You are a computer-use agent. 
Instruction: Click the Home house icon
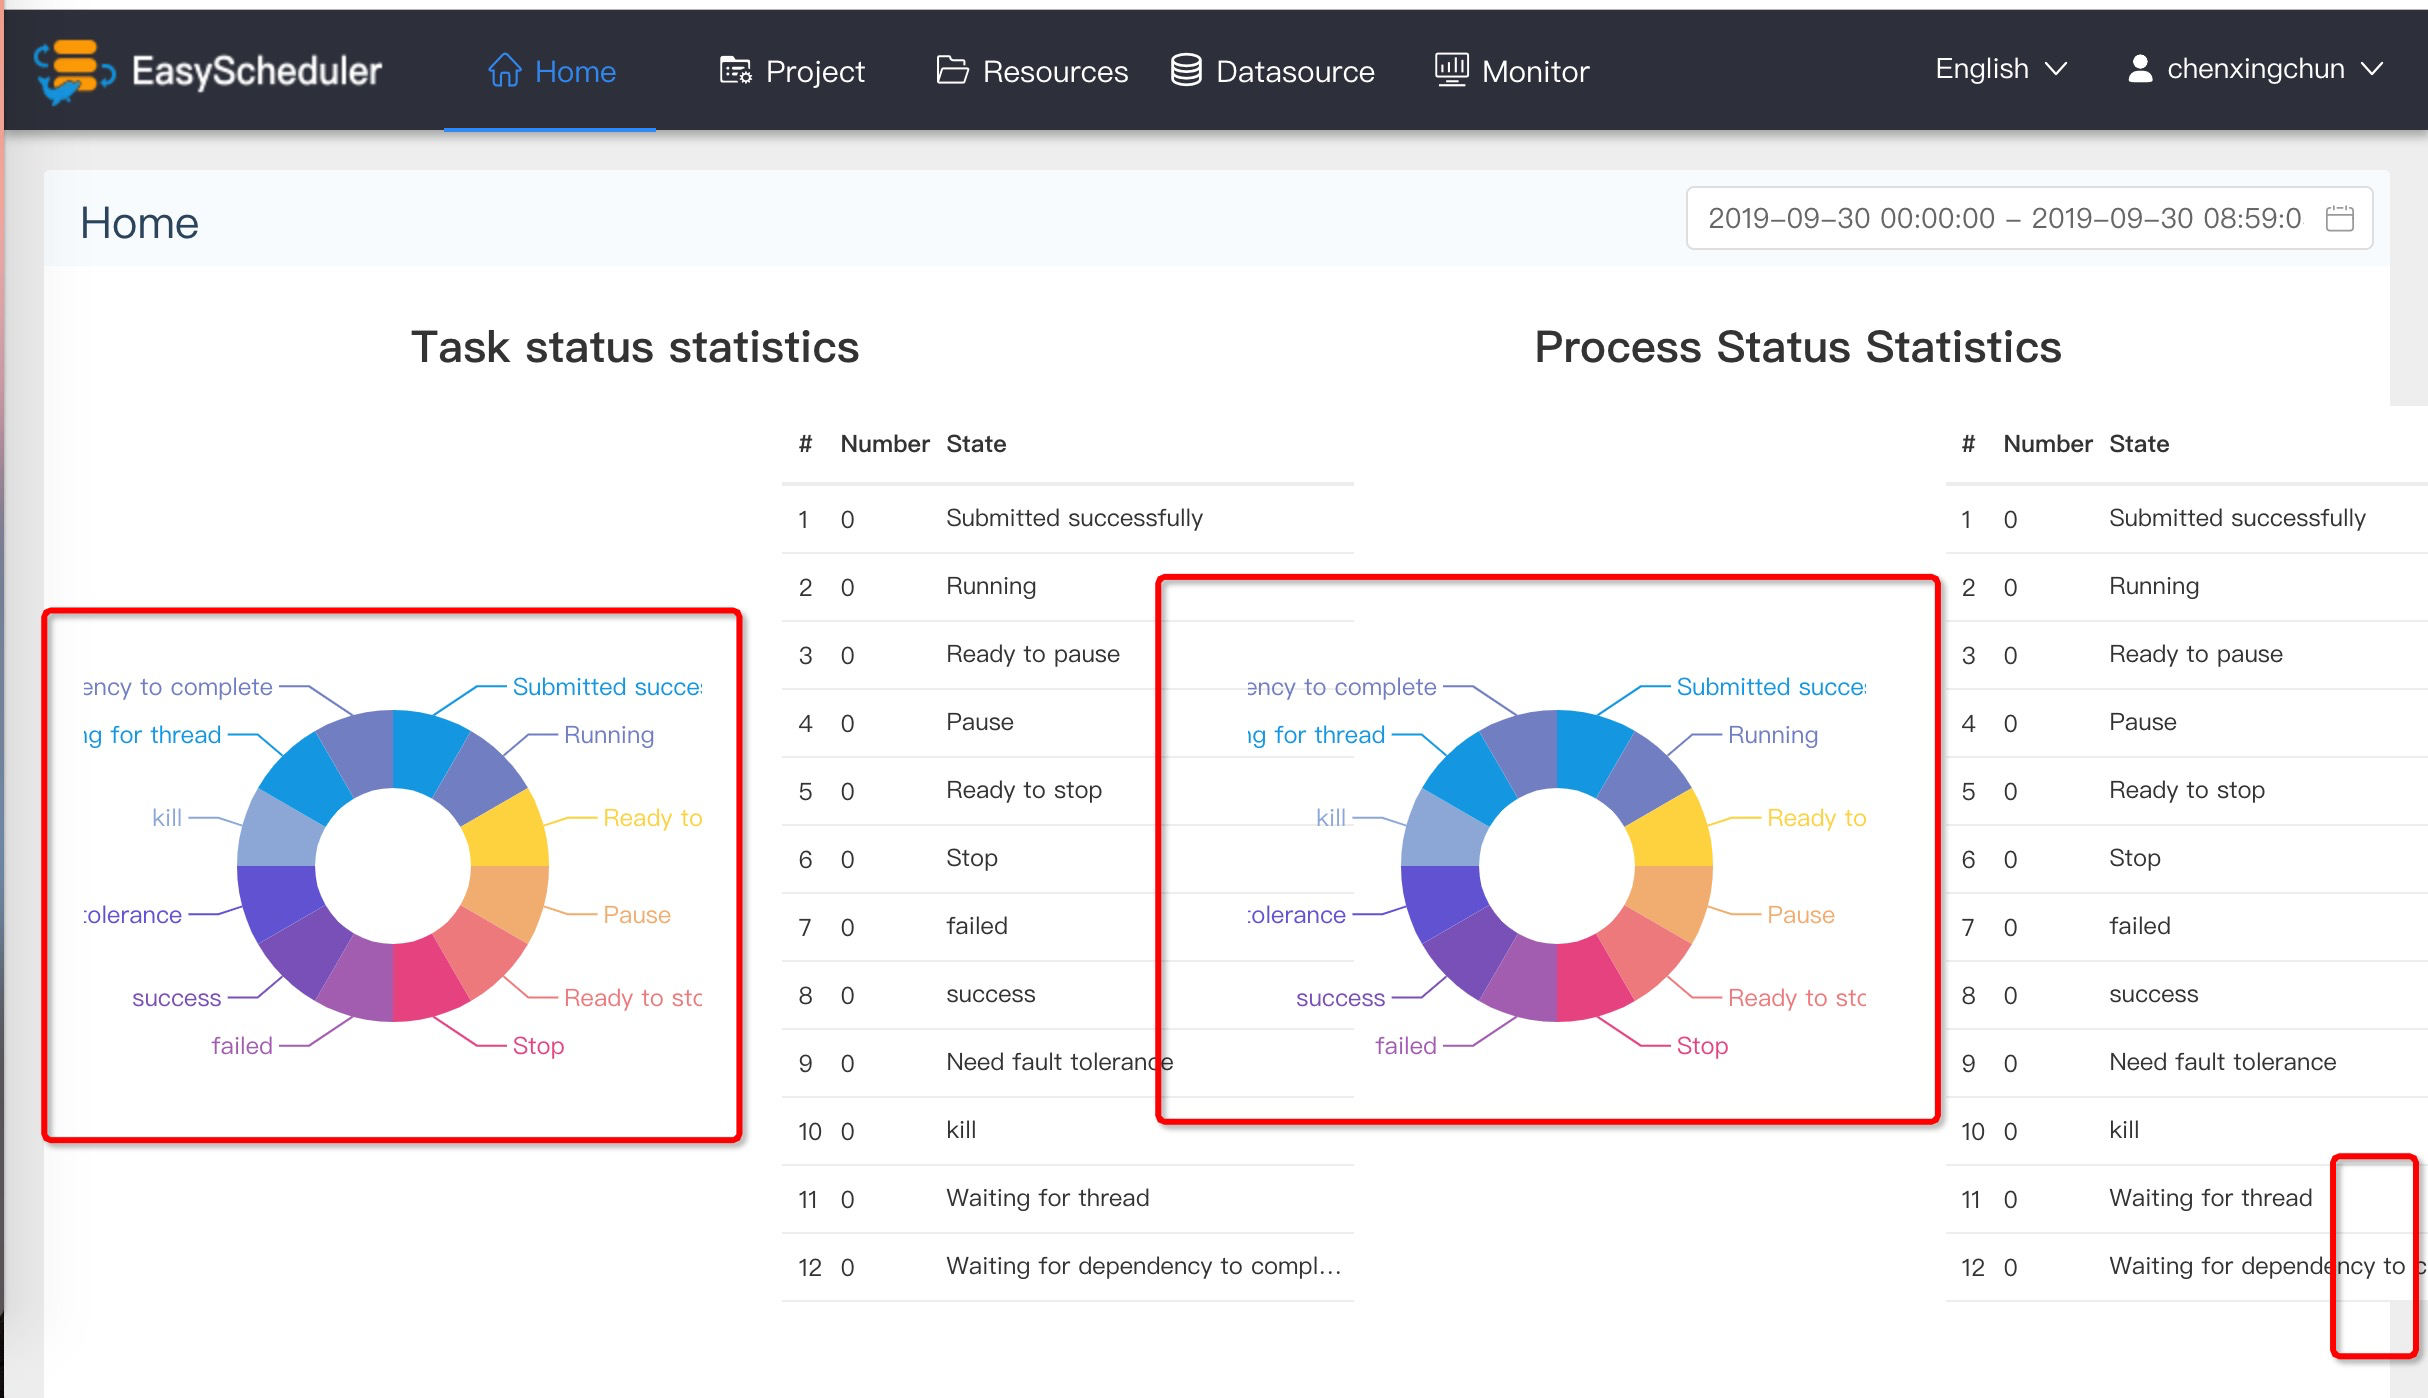tap(504, 70)
